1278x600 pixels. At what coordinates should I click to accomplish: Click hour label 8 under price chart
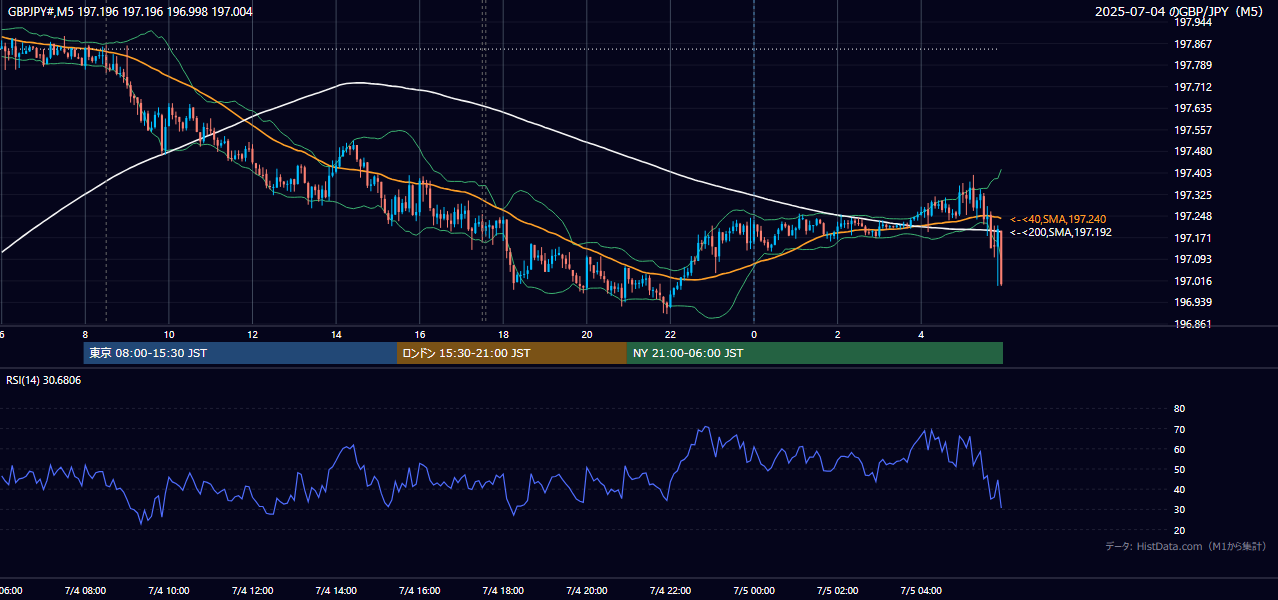pos(85,334)
